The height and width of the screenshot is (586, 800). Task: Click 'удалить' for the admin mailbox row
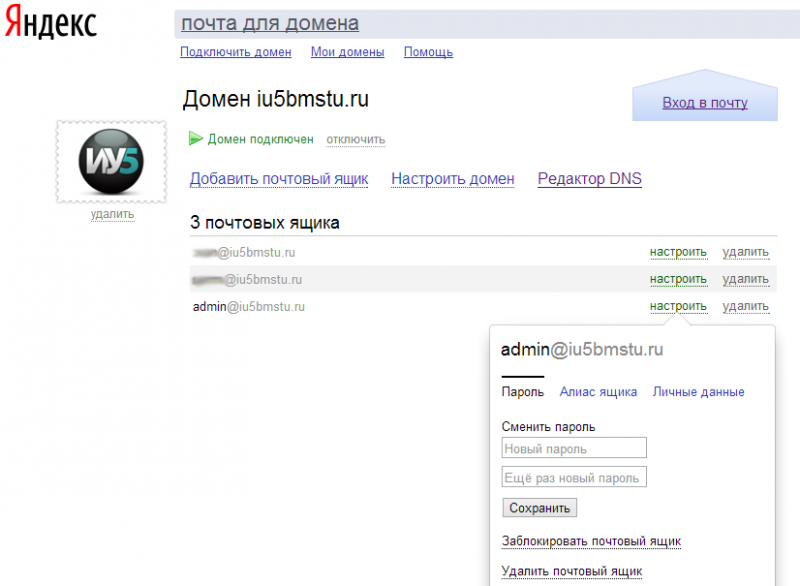[x=745, y=306]
